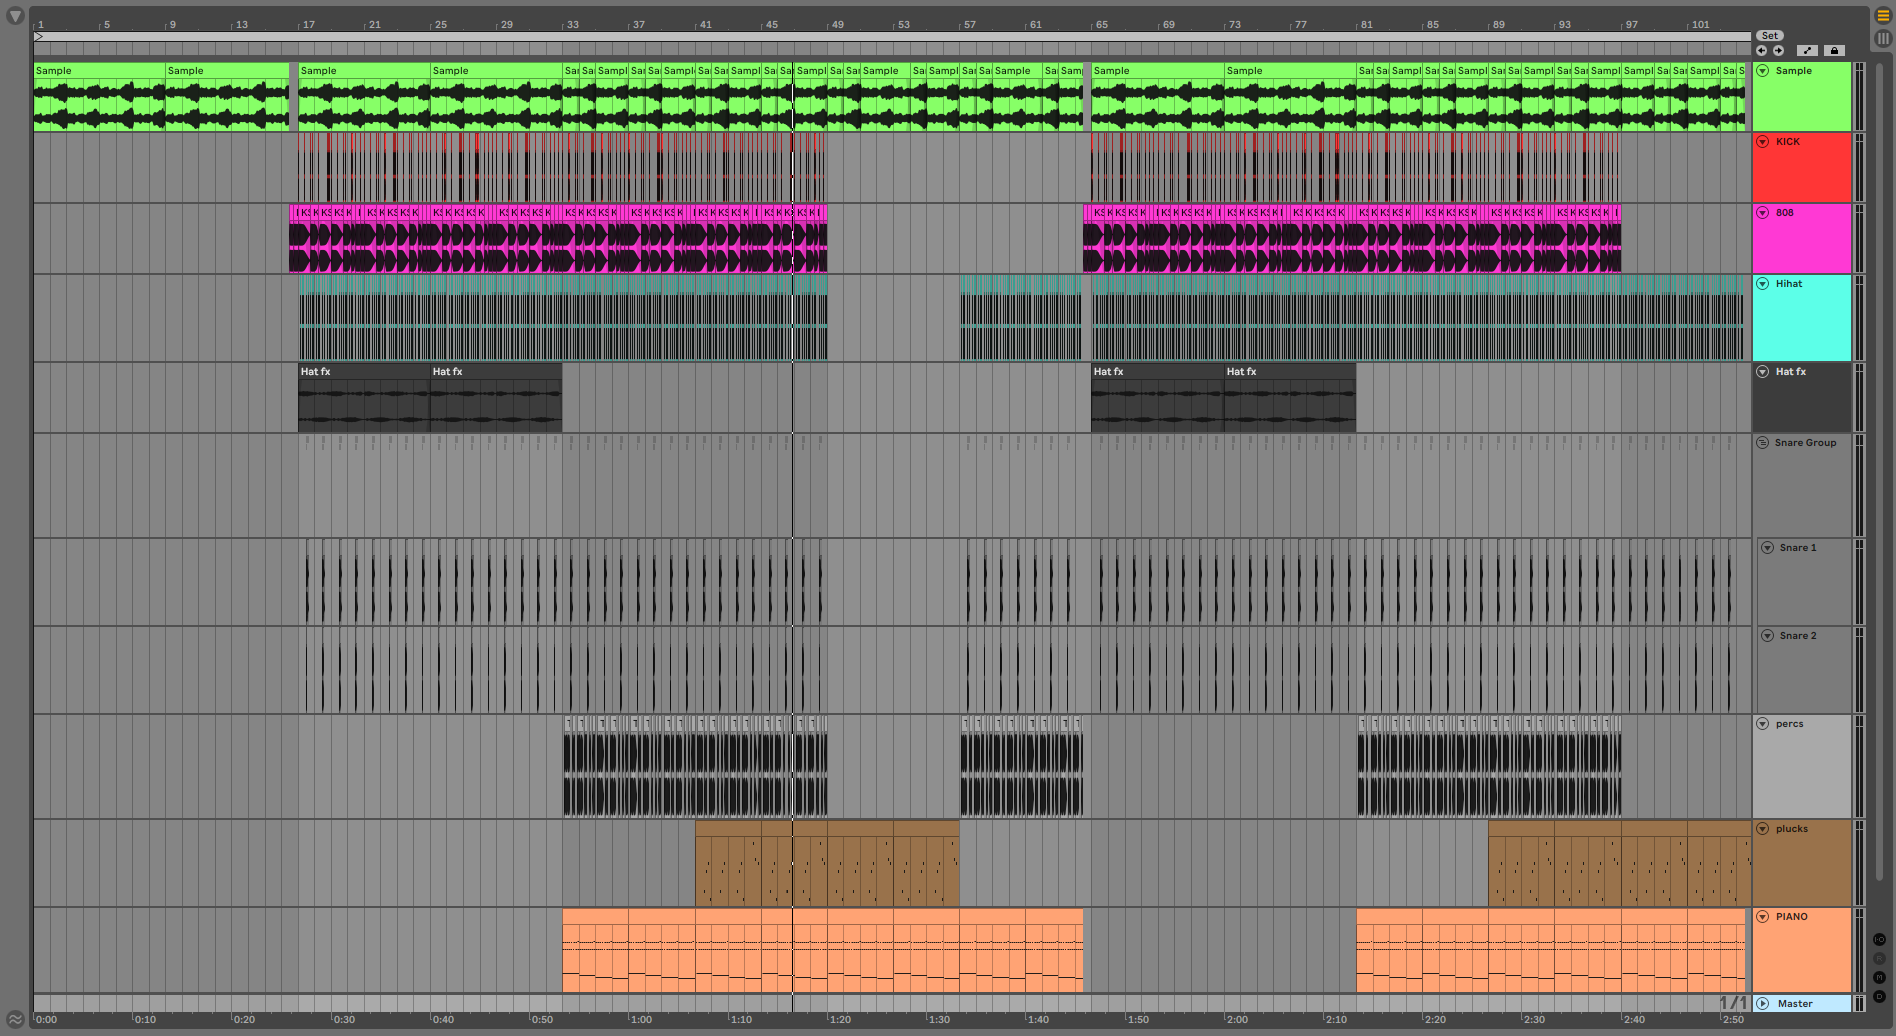The height and width of the screenshot is (1036, 1896).
Task: Select the KICK track header
Action: (1802, 167)
